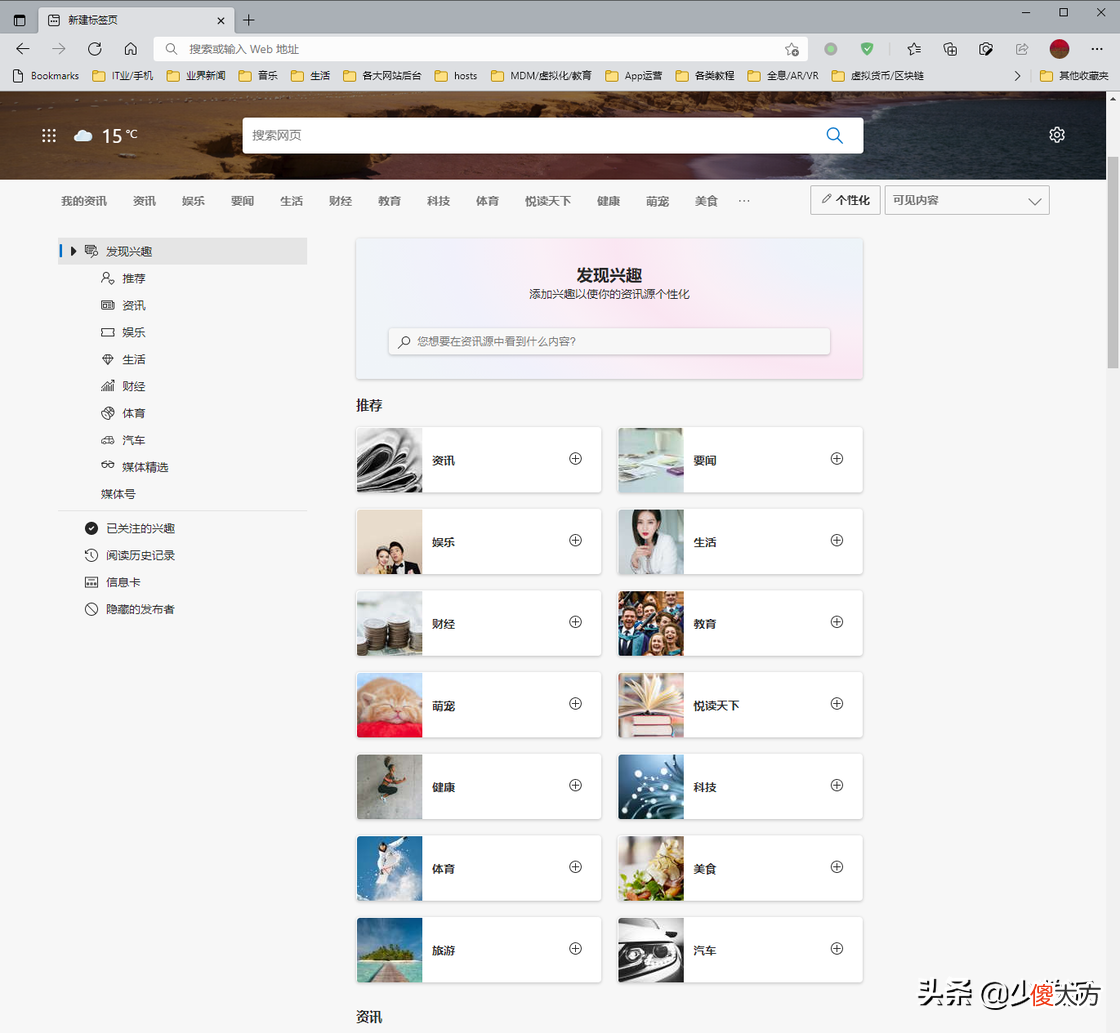Add 萌宠 interest with plus icon
Viewport: 1120px width, 1033px height.
[x=575, y=704]
